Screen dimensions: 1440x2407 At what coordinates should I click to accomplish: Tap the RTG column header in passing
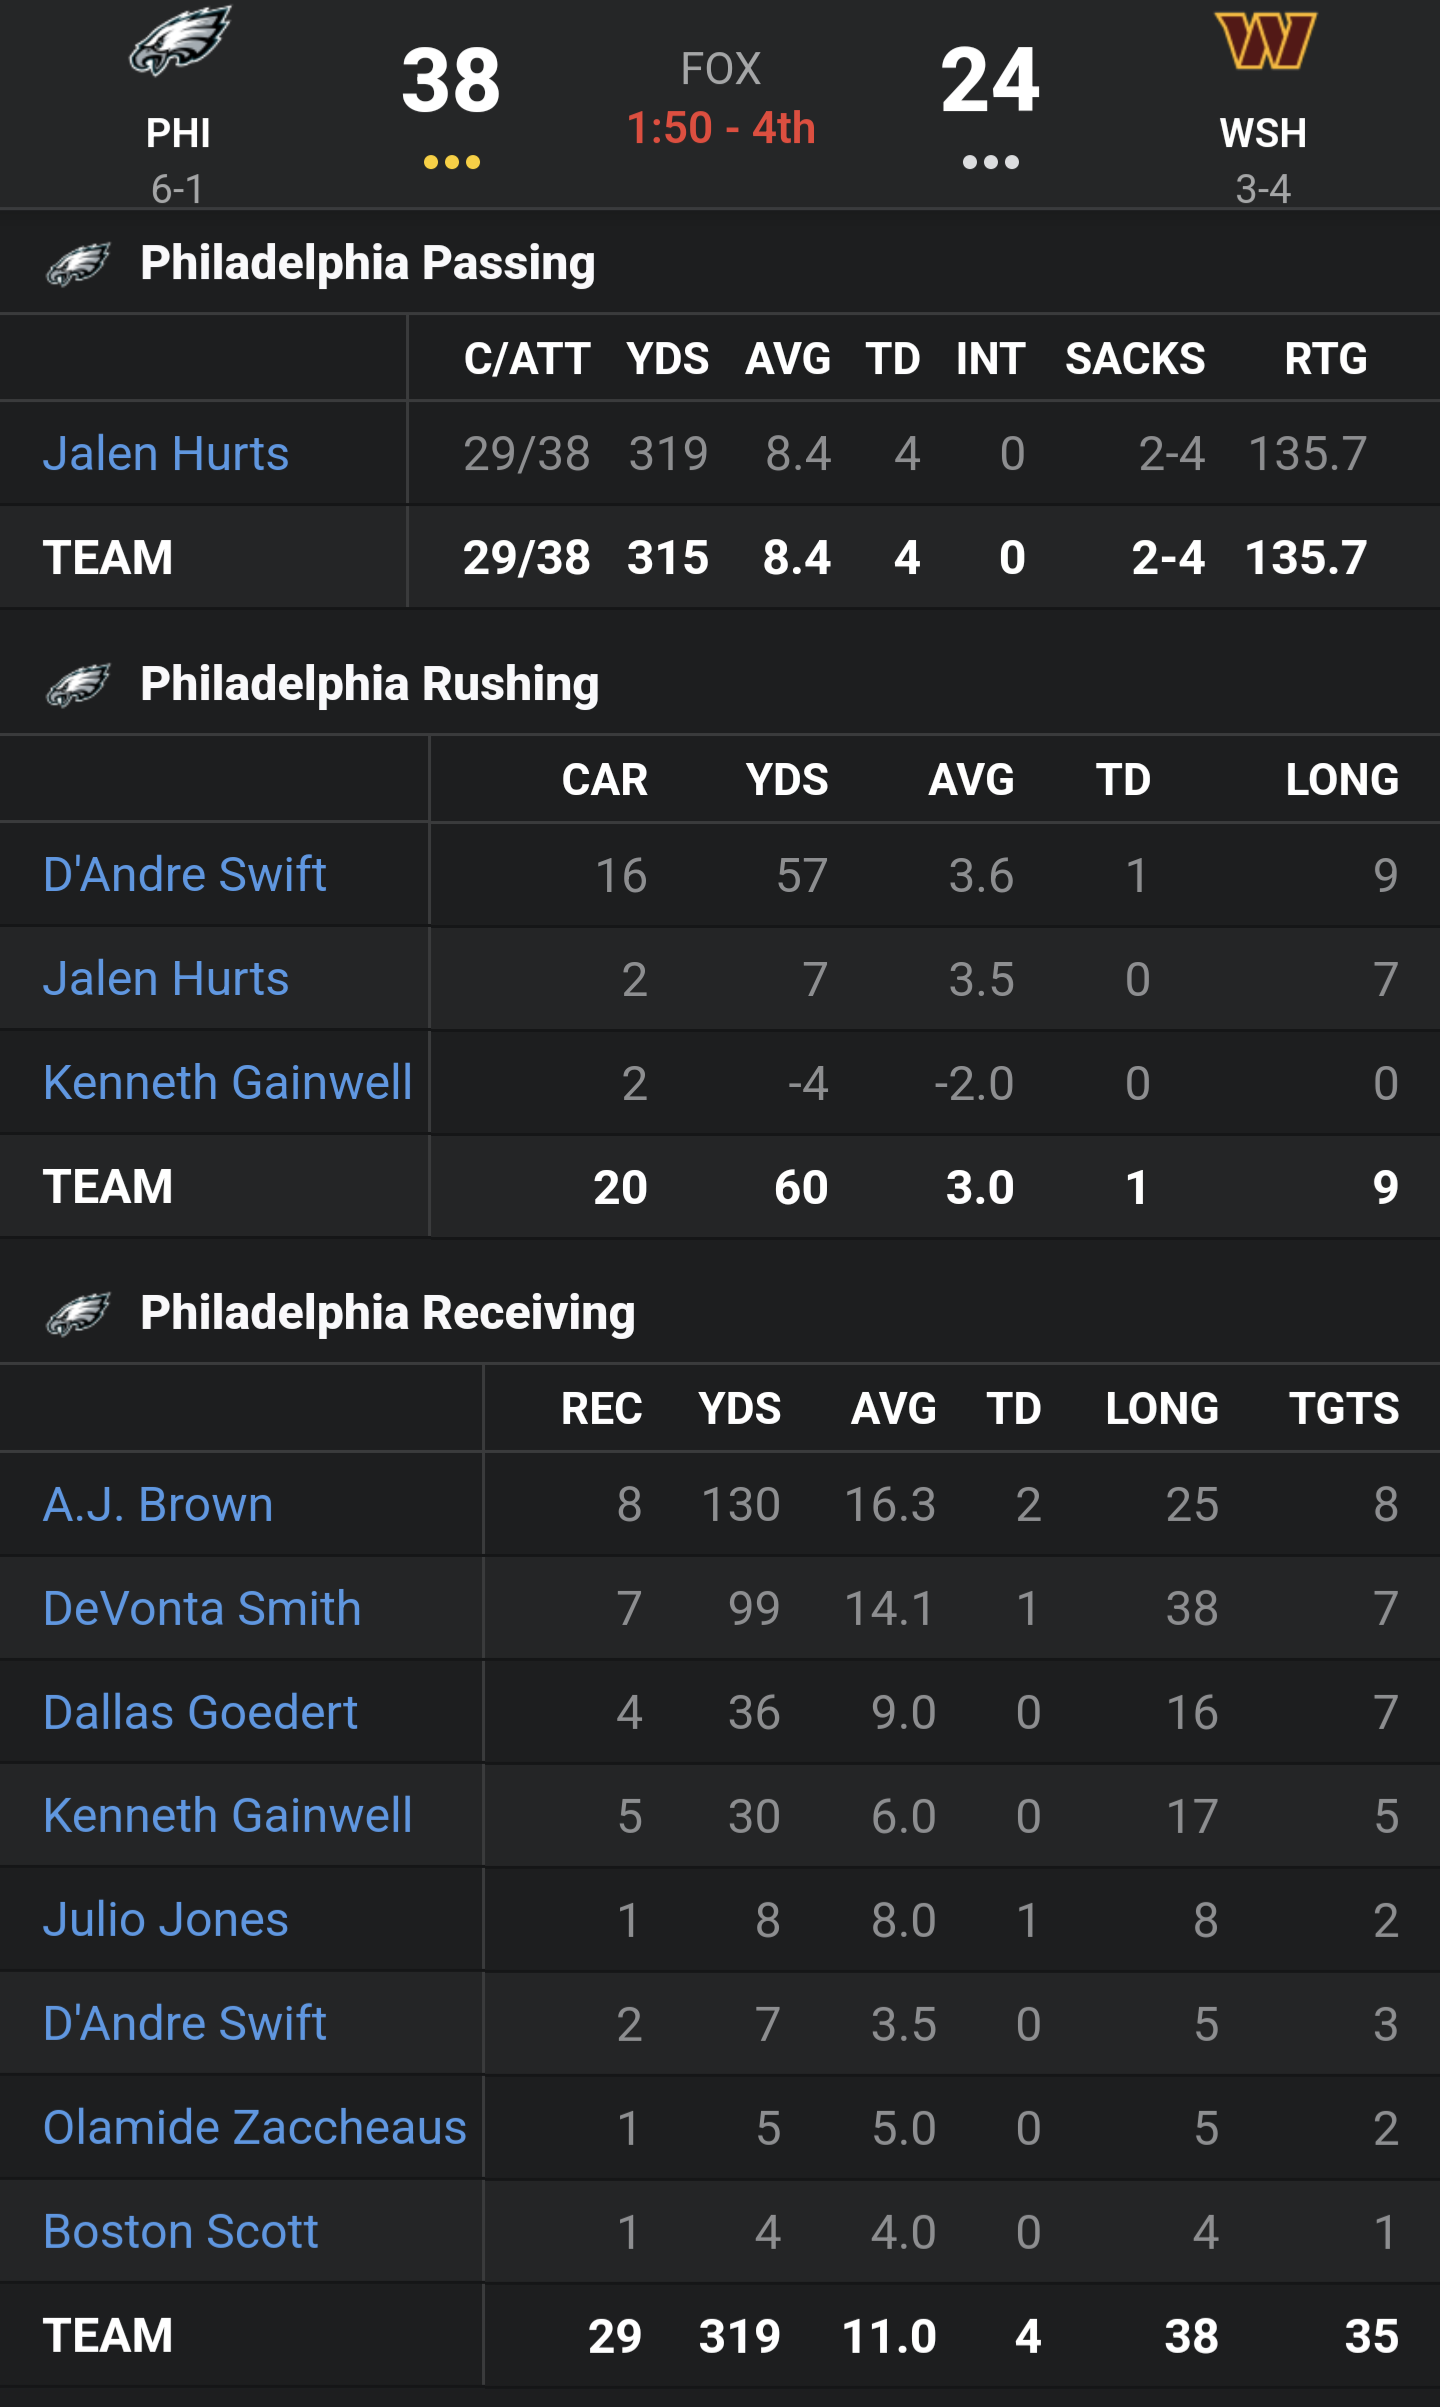tap(1325, 359)
